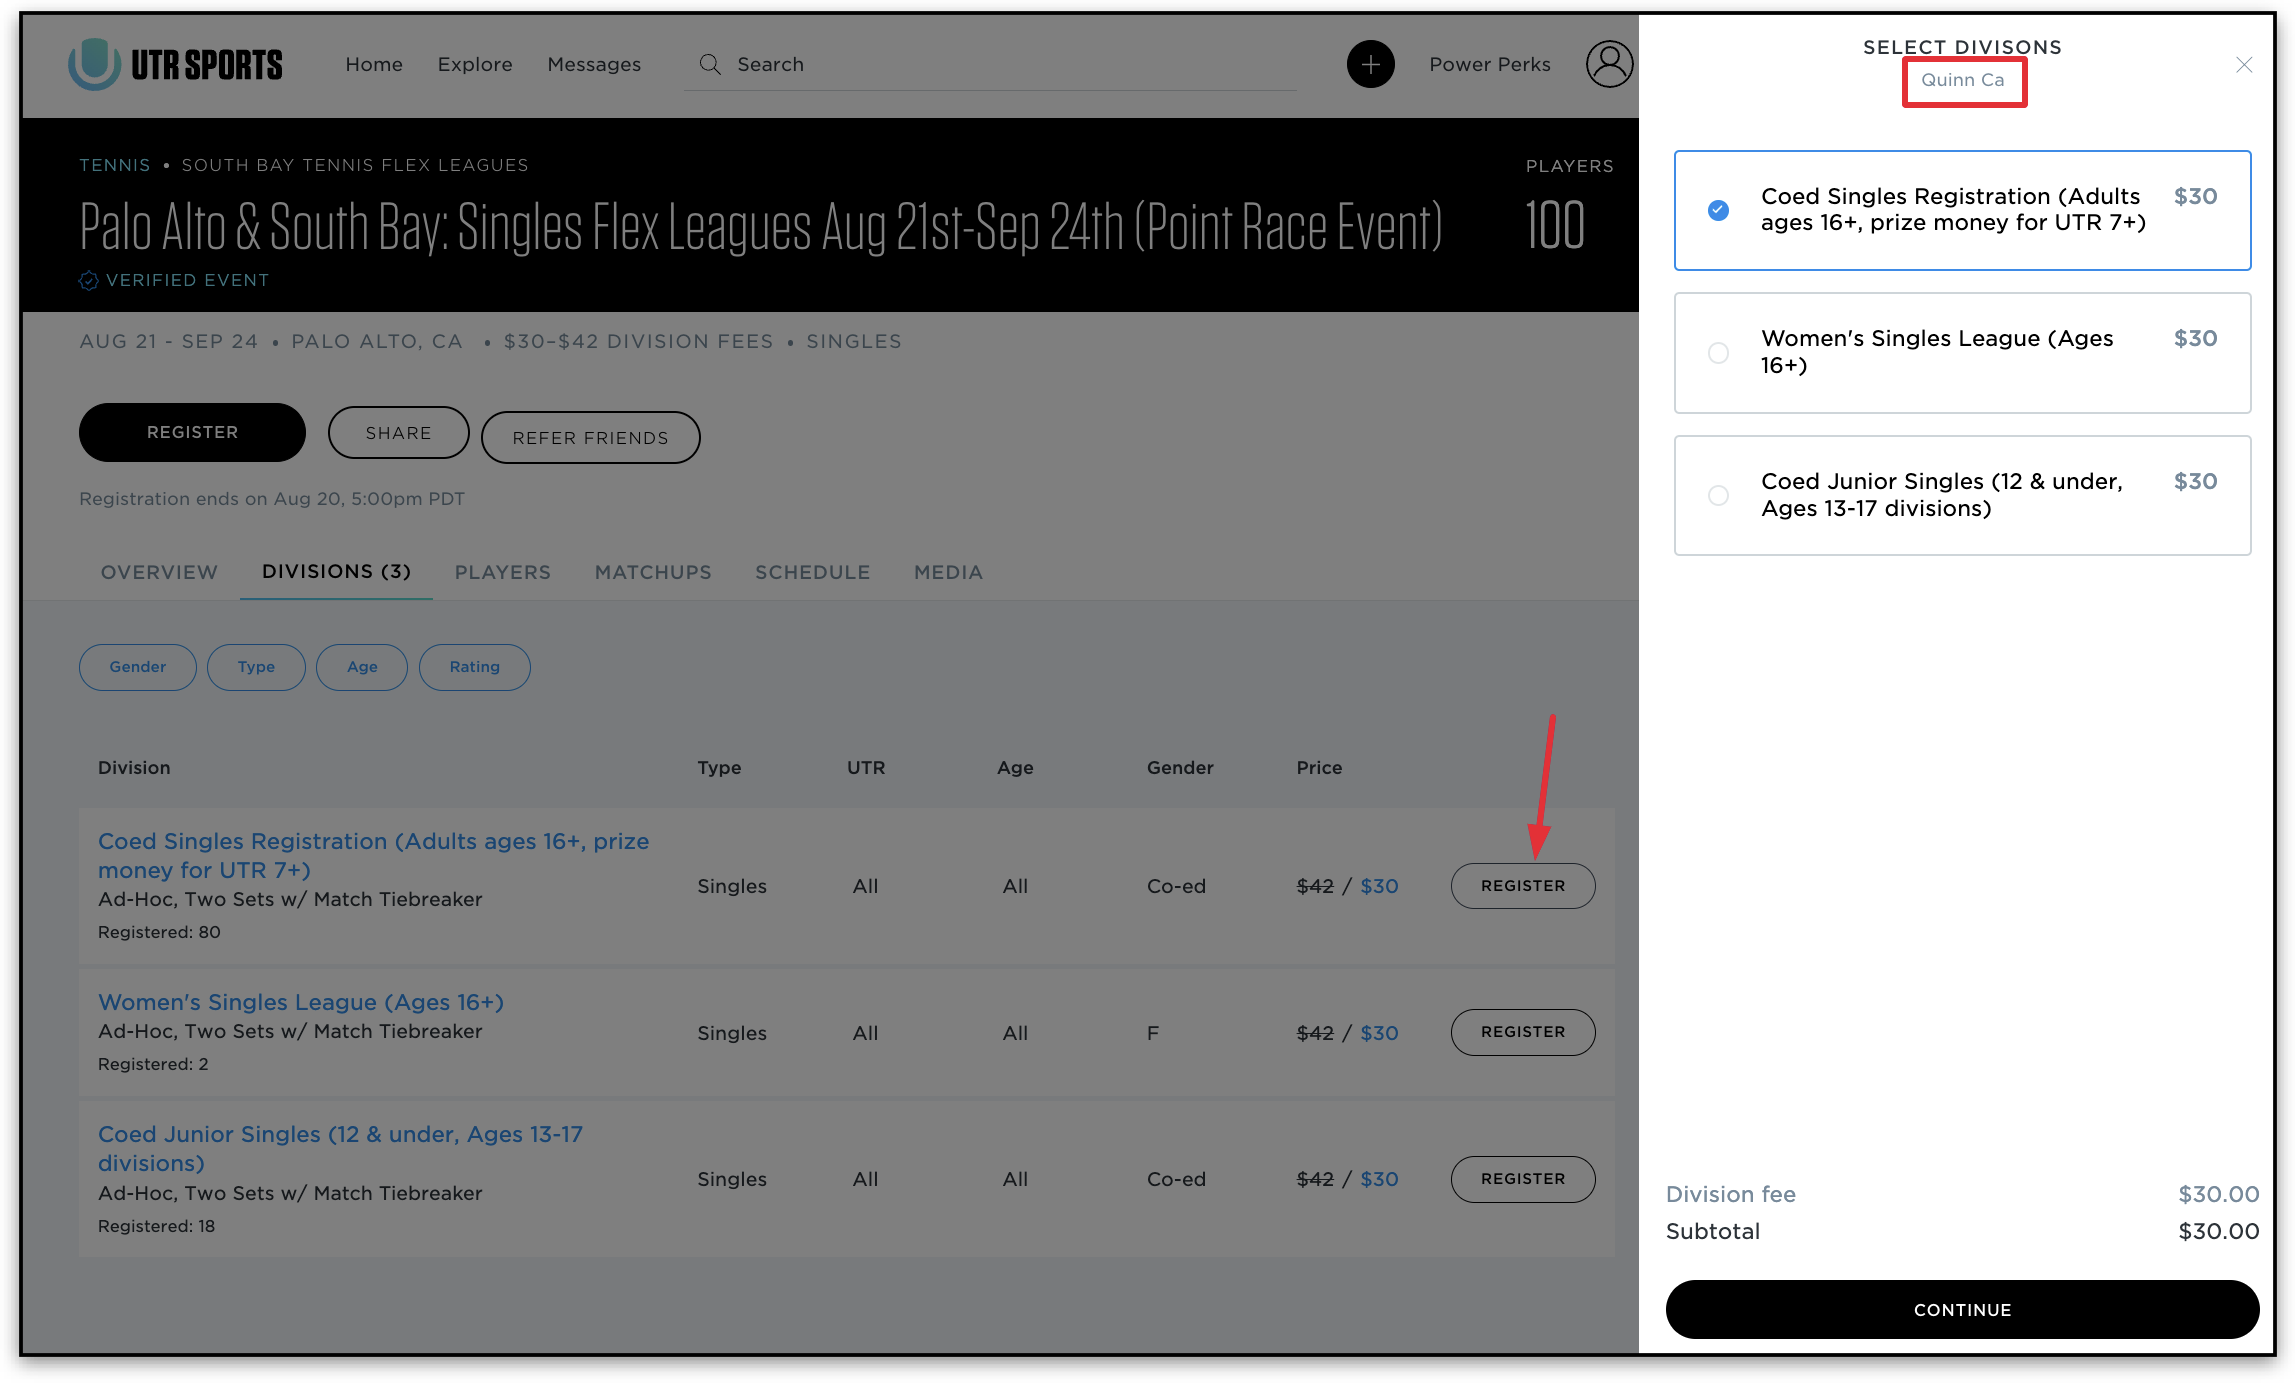
Task: Click the Refer Friends button
Action: 590,438
